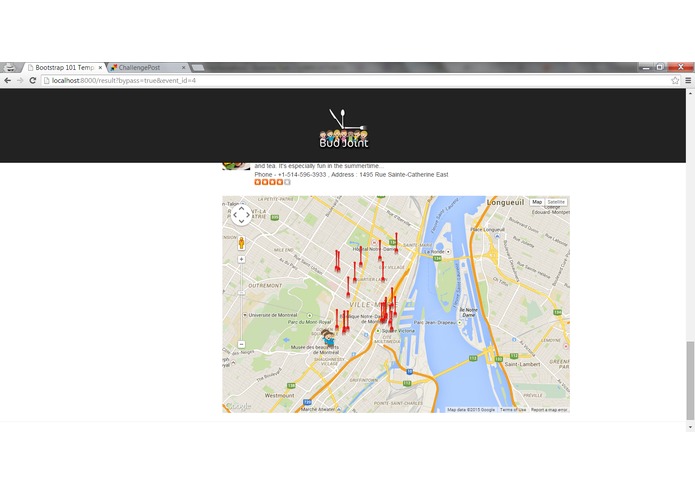
Task: Pan map down with bottom arrow
Action: click(x=242, y=222)
